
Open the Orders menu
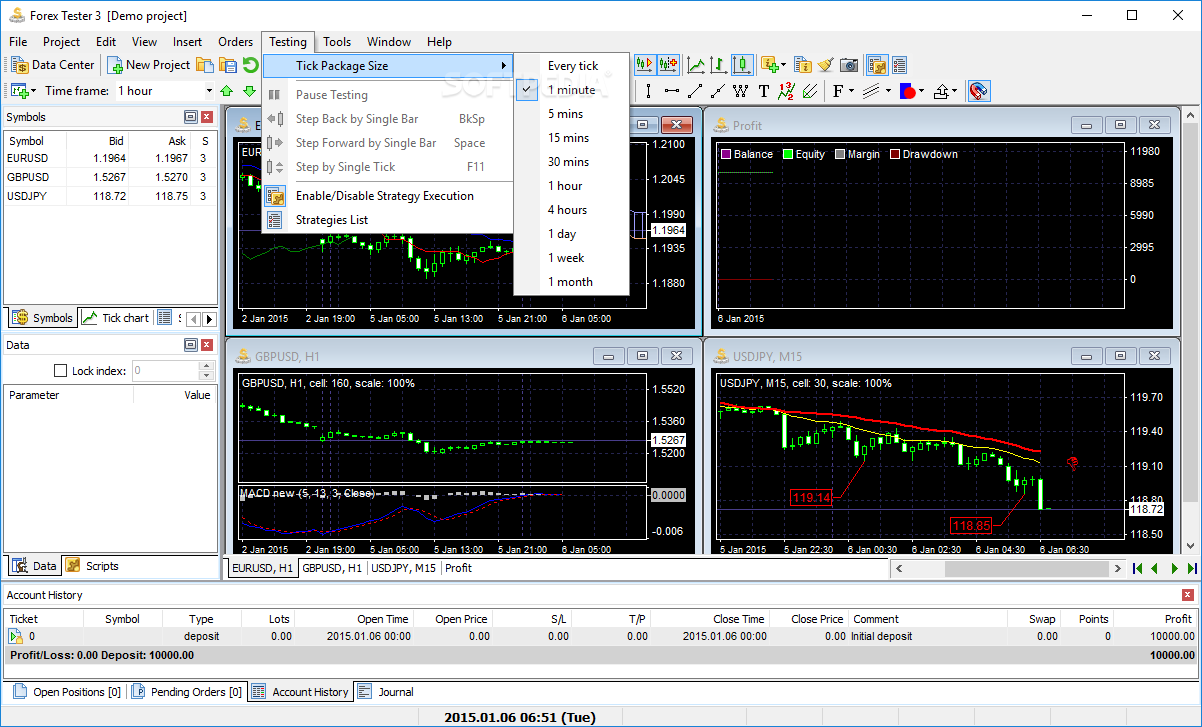click(x=235, y=42)
